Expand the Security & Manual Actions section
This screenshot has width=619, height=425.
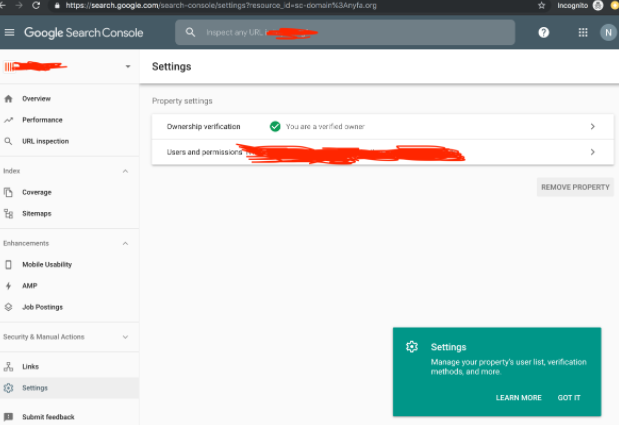[x=125, y=337]
